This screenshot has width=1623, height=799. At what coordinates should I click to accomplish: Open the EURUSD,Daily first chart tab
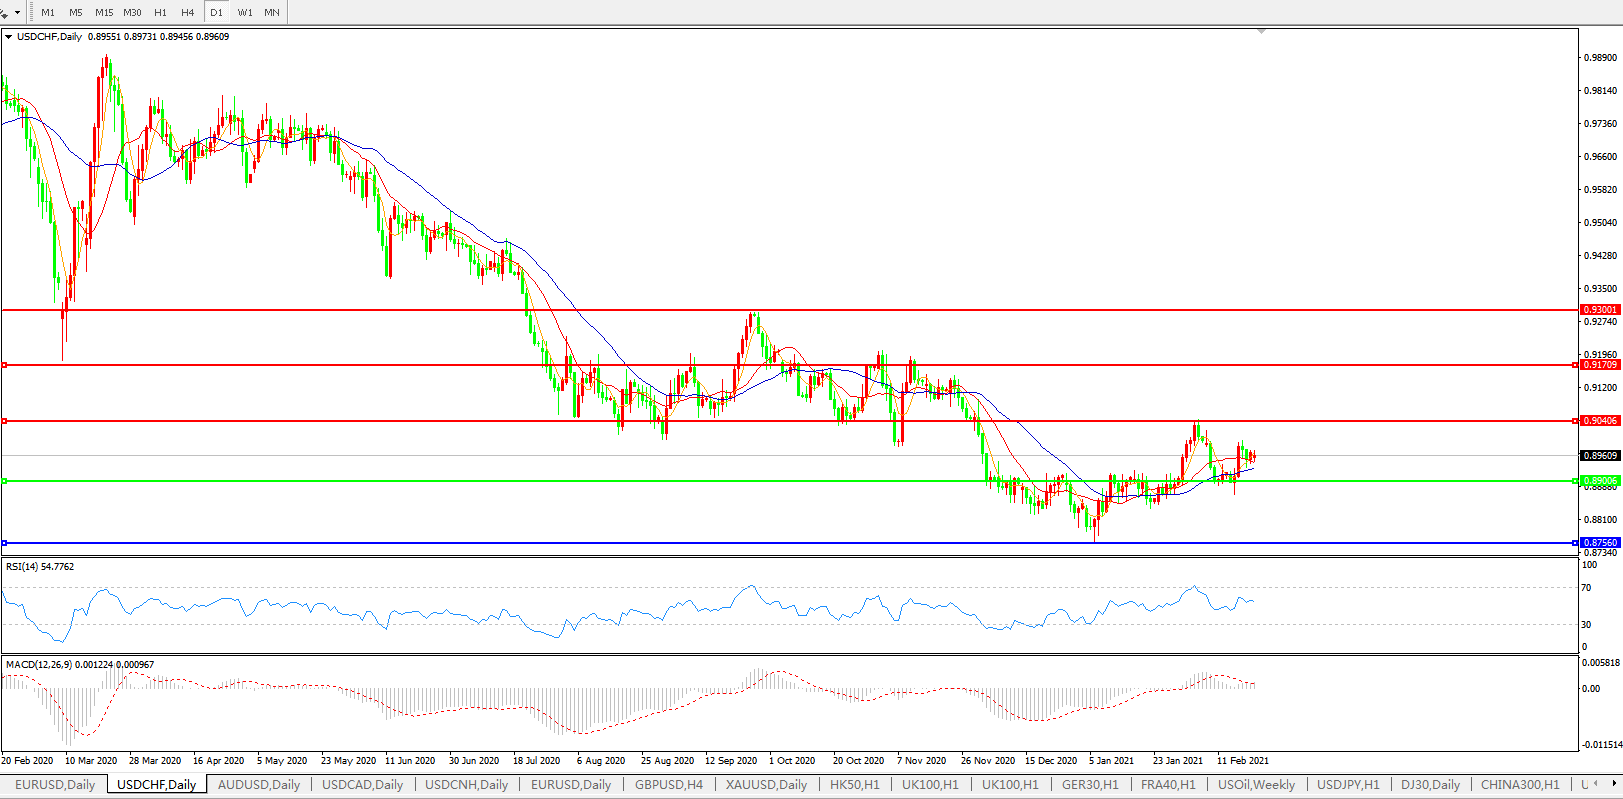[x=55, y=785]
